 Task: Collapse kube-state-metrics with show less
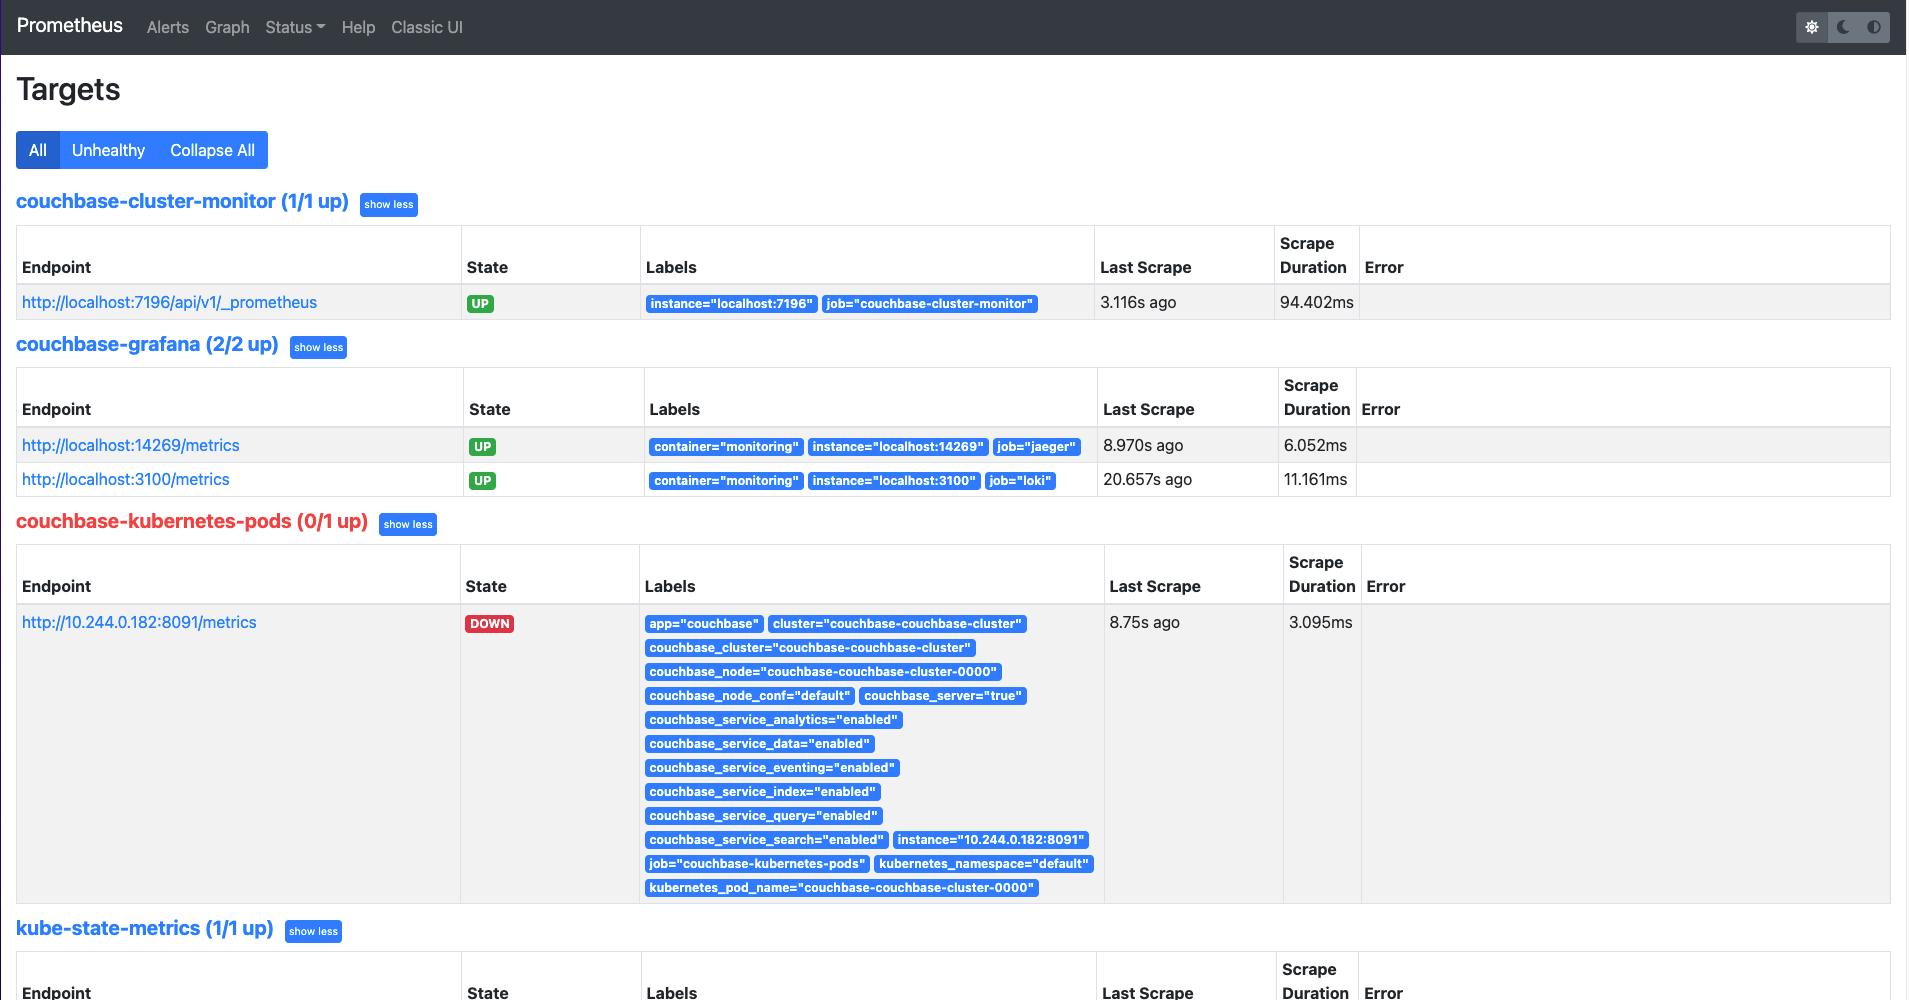tap(313, 931)
